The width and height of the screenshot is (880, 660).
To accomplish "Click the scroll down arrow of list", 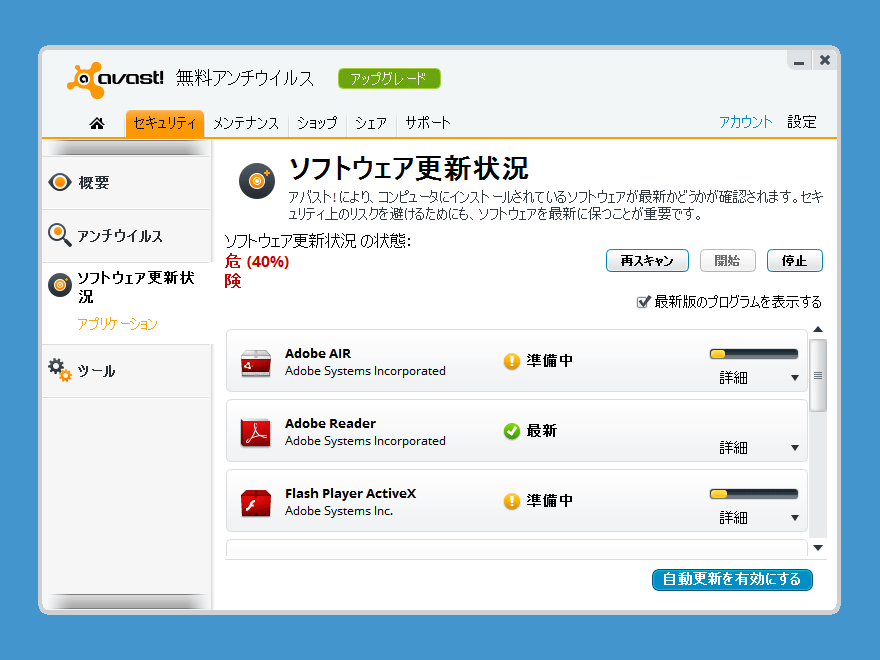I will [x=818, y=548].
